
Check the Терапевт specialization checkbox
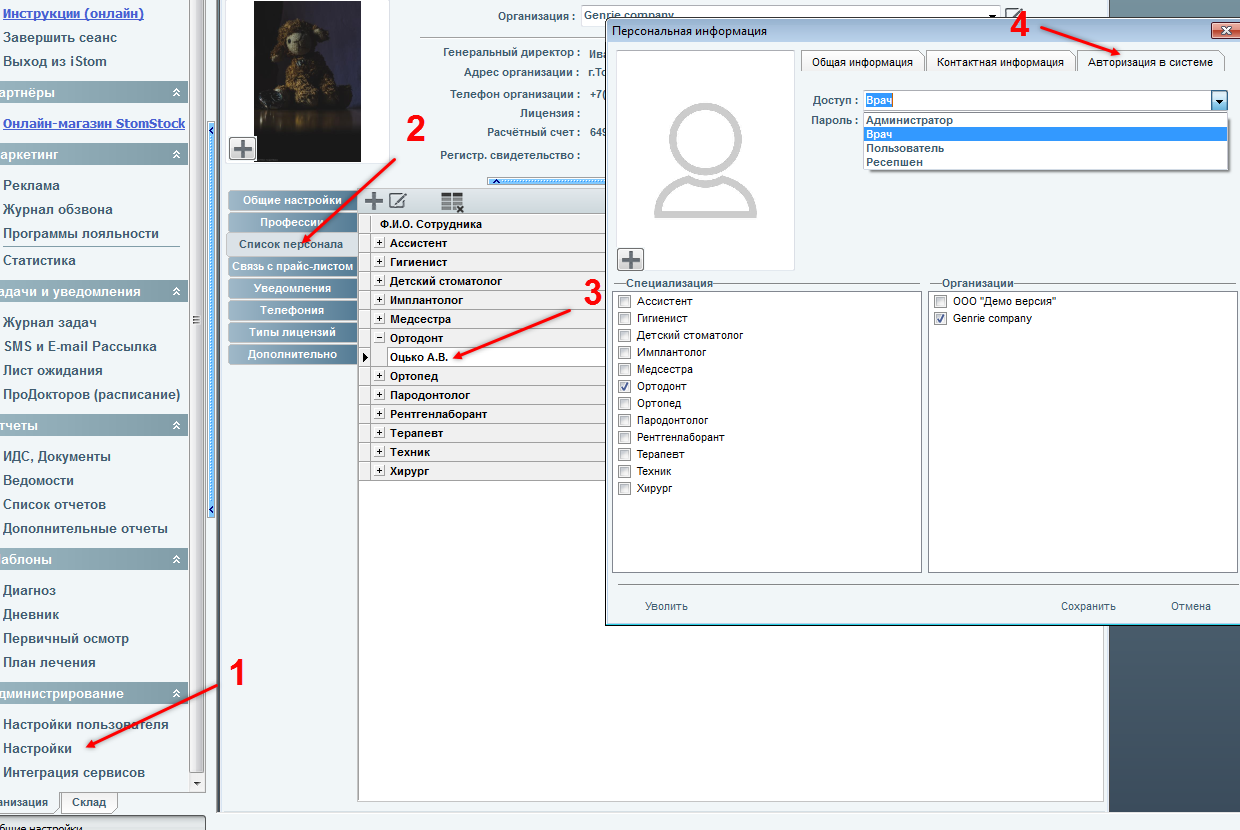[x=625, y=454]
